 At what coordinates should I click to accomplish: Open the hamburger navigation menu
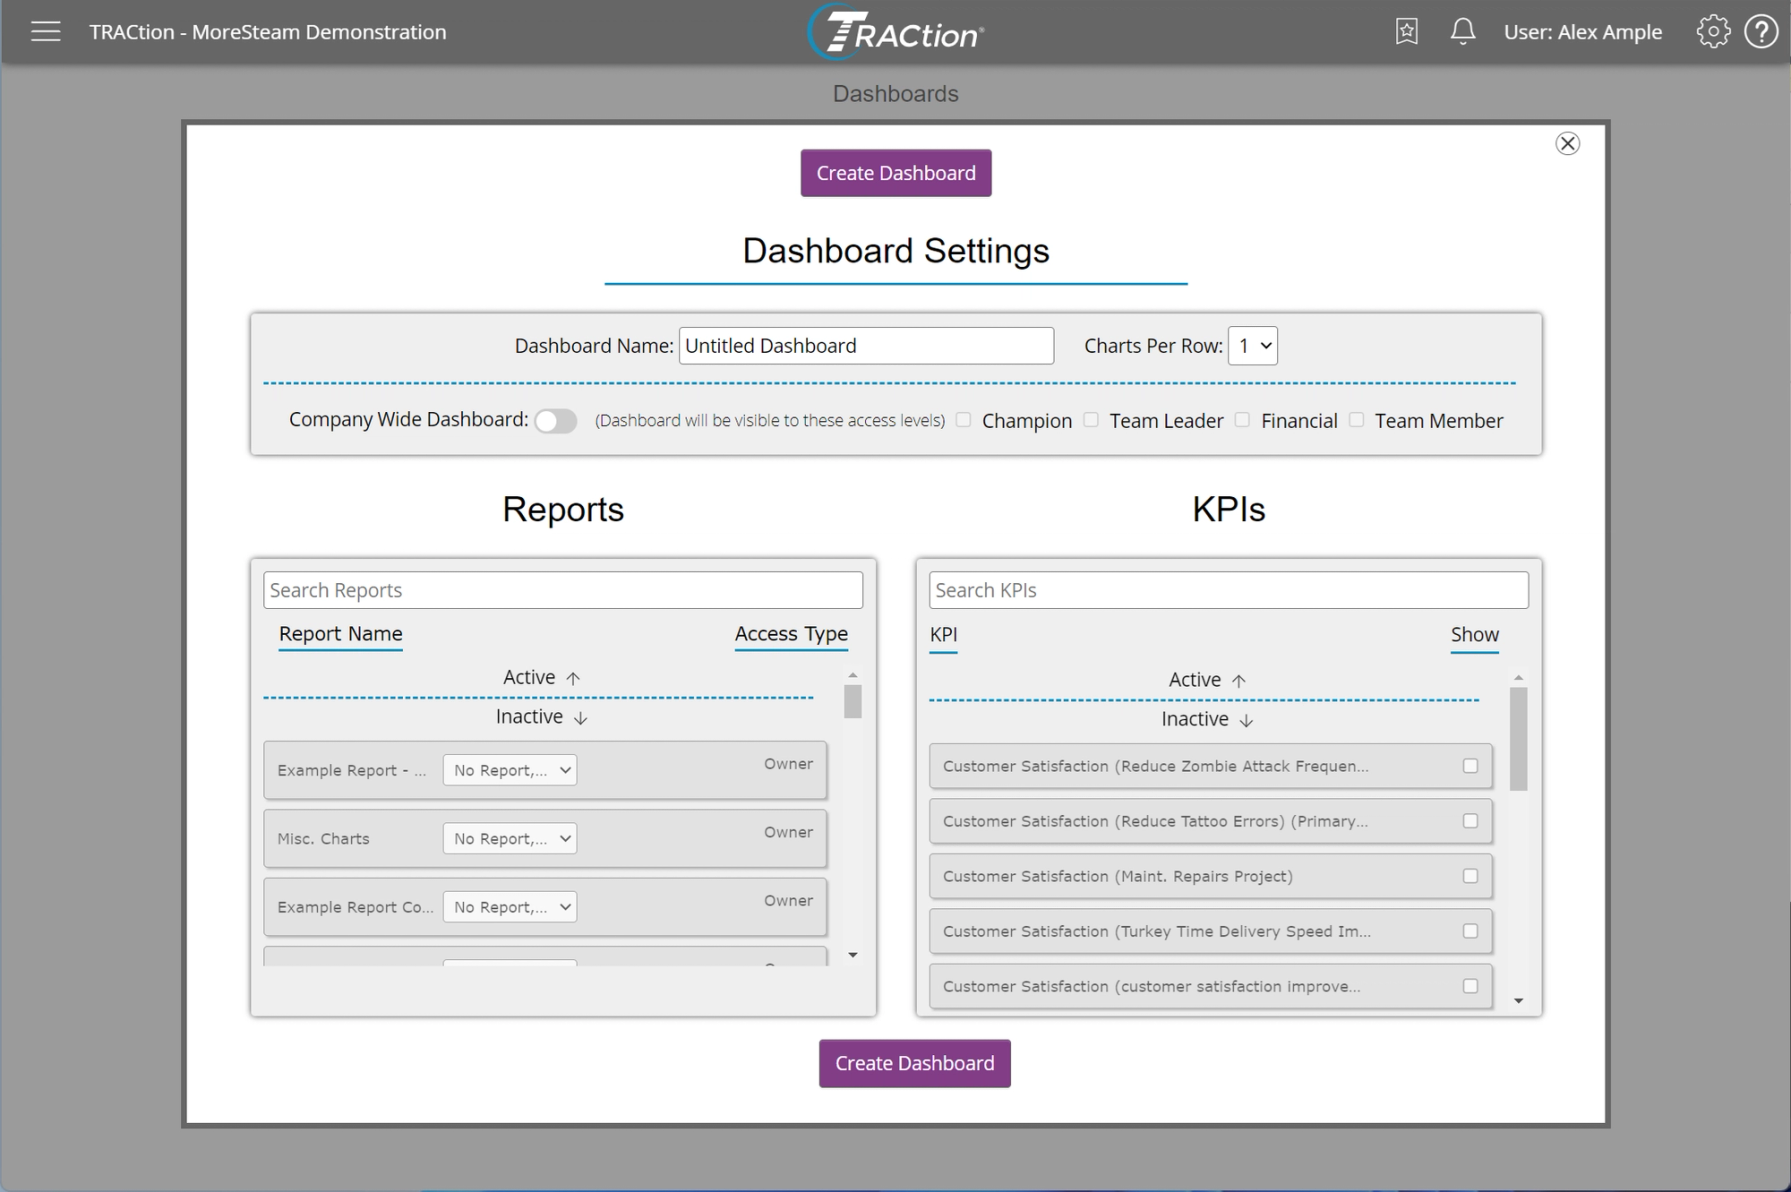45,32
